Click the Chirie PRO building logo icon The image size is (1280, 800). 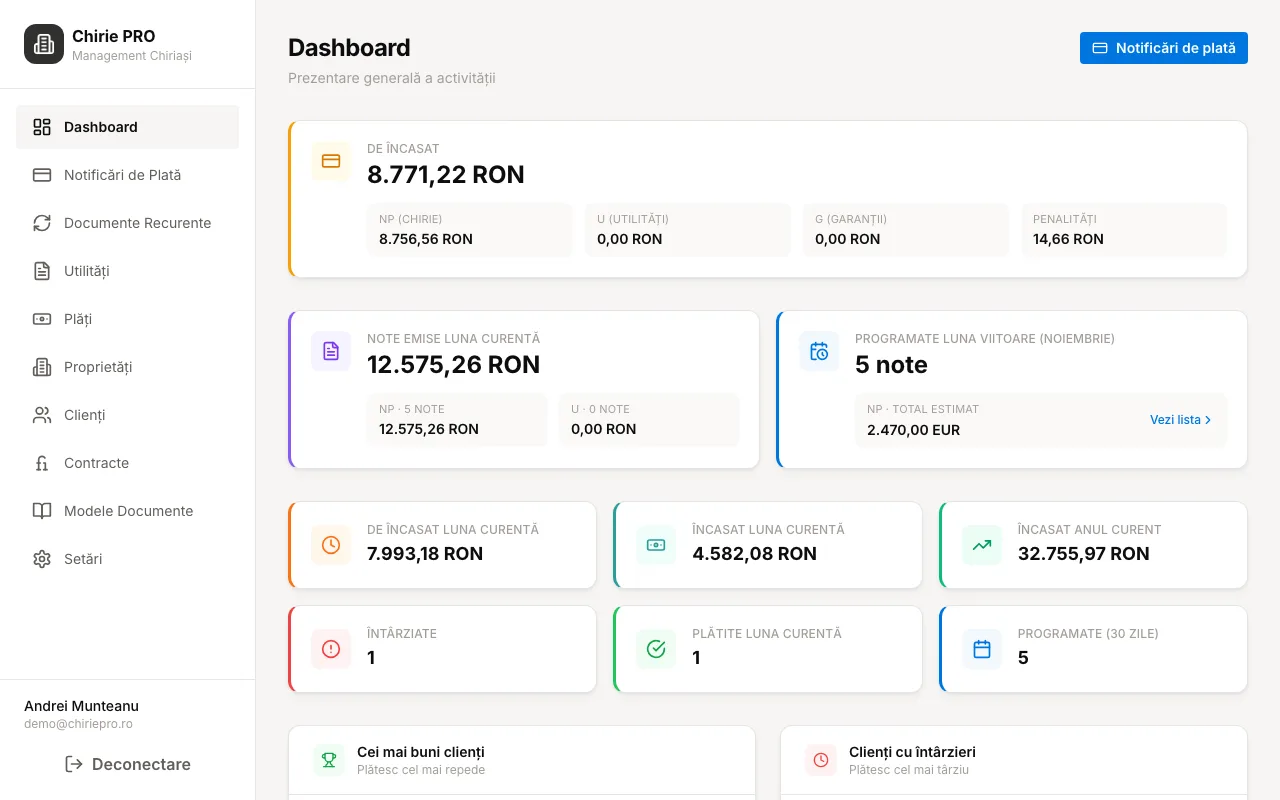[x=44, y=44]
